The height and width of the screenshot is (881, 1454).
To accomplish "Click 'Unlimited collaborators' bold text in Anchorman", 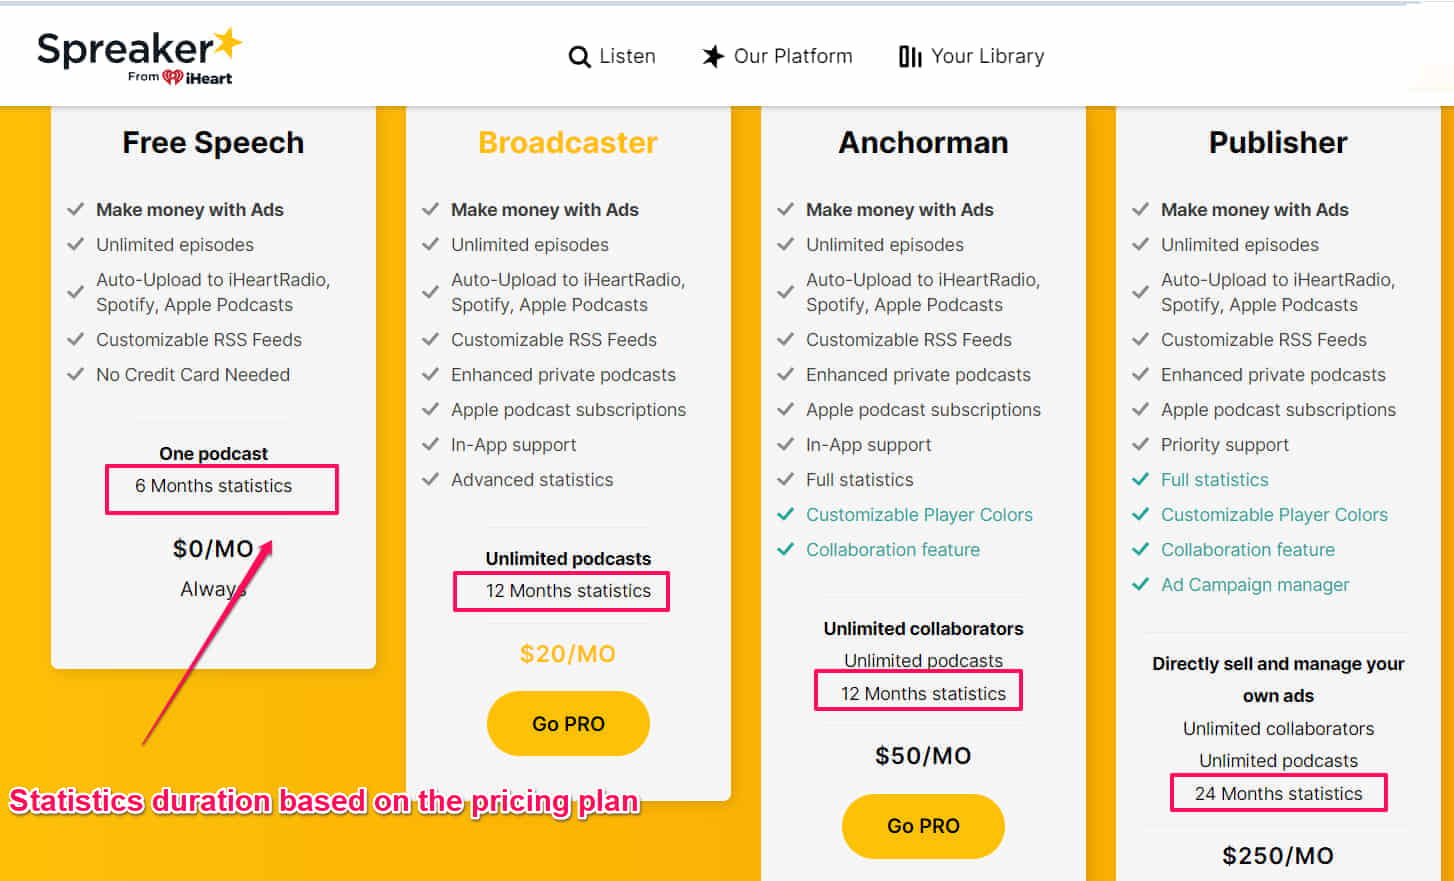I will [x=923, y=629].
